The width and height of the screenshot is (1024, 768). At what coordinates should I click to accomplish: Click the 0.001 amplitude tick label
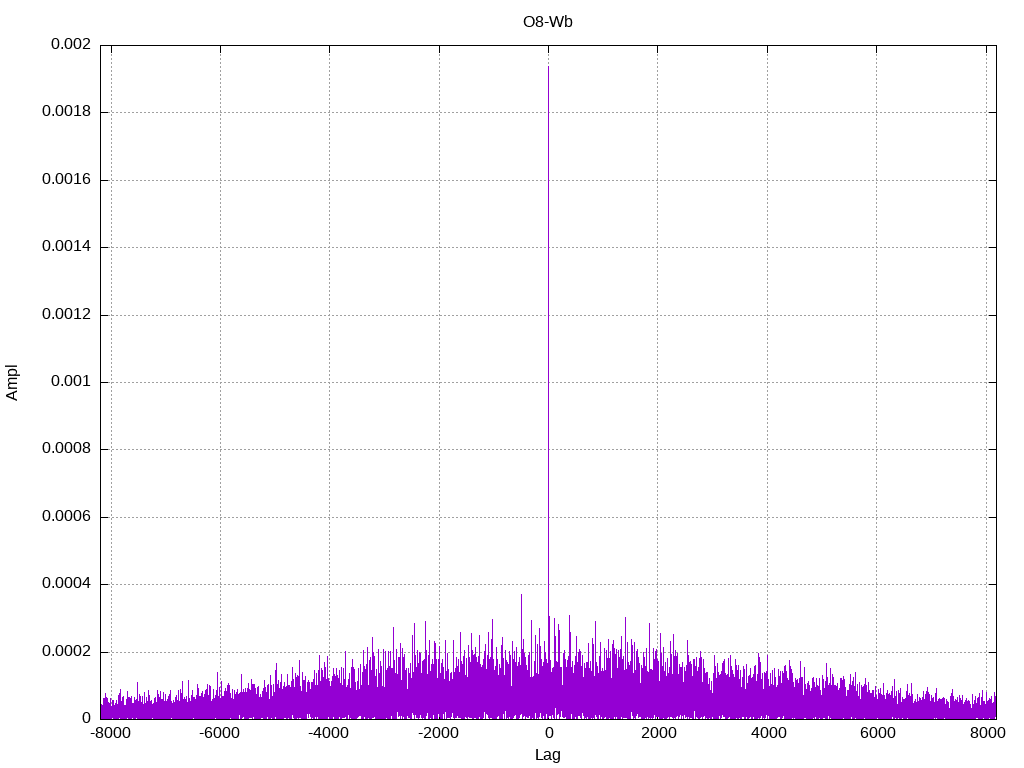coord(70,382)
